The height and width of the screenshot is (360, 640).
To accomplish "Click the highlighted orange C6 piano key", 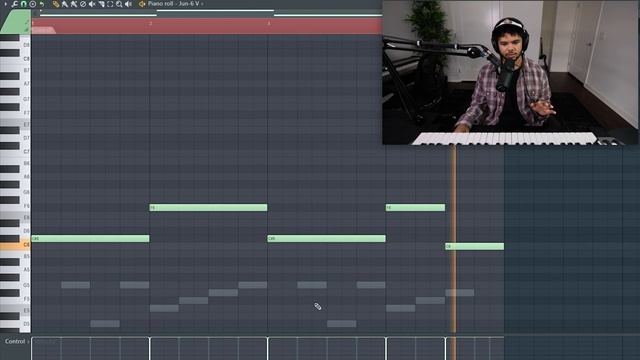I will [15, 245].
